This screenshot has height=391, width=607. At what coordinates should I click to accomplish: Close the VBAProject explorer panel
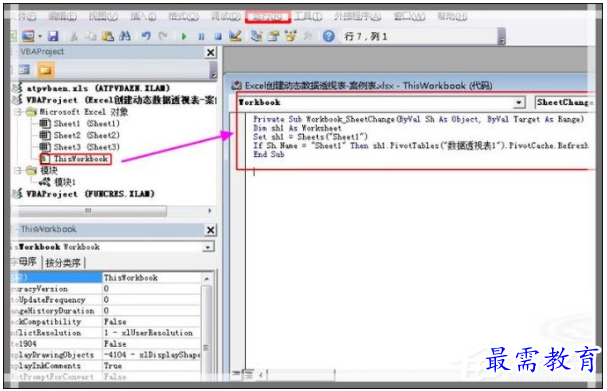point(211,52)
